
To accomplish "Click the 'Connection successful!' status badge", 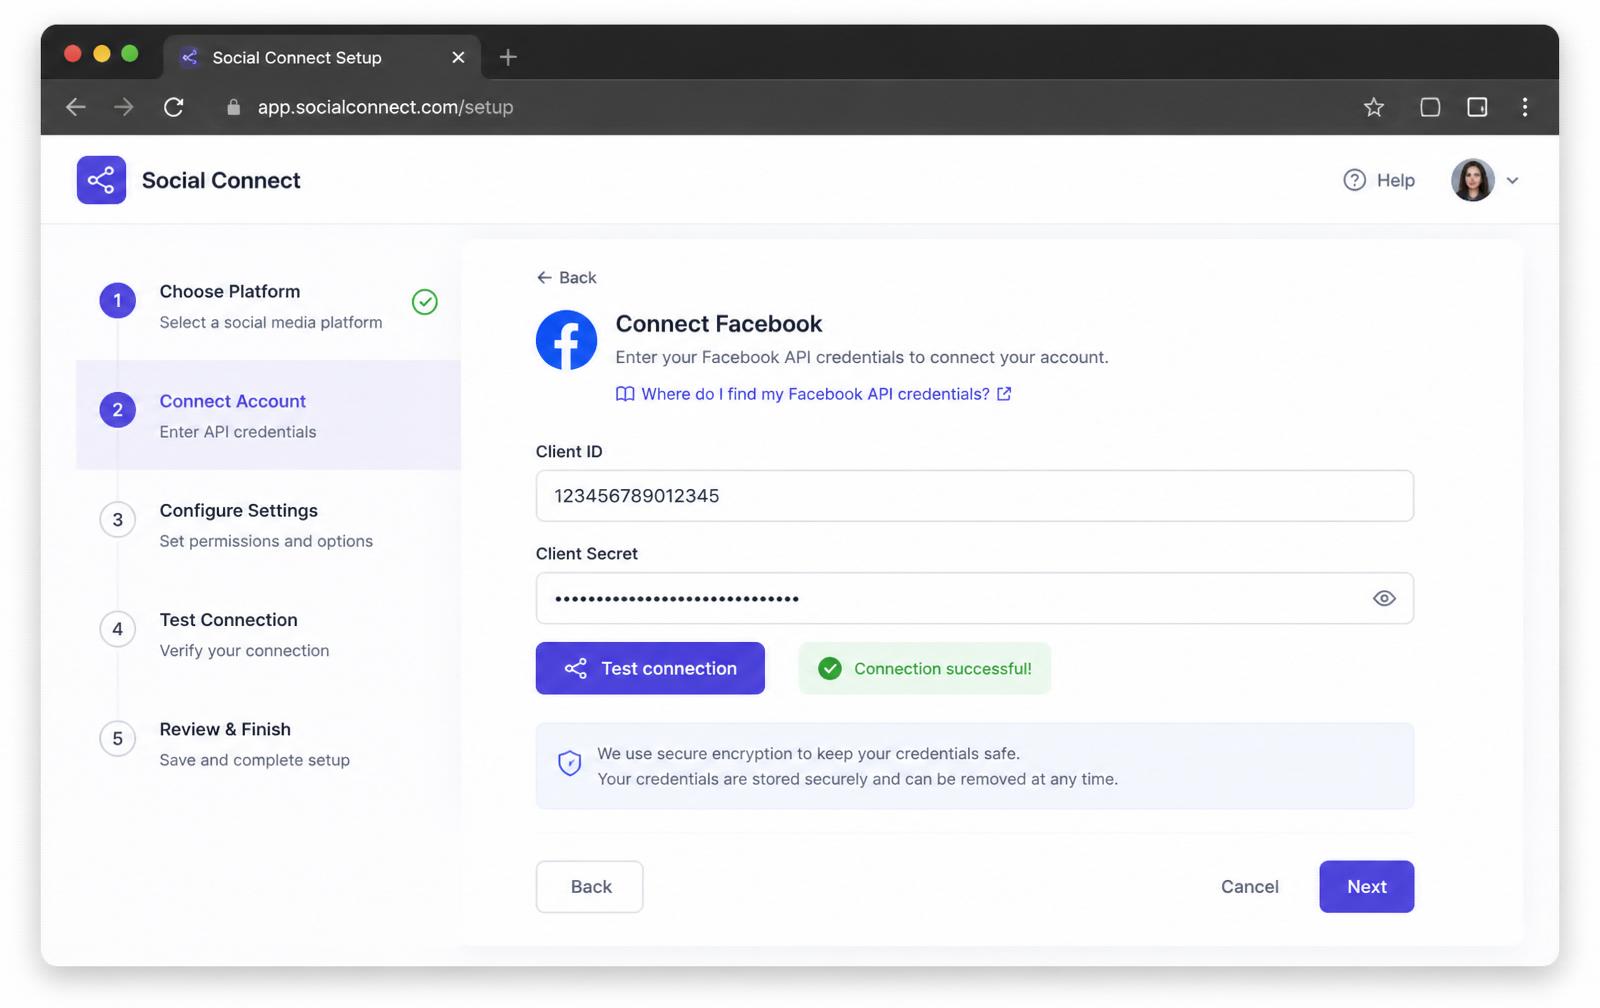I will tap(925, 668).
